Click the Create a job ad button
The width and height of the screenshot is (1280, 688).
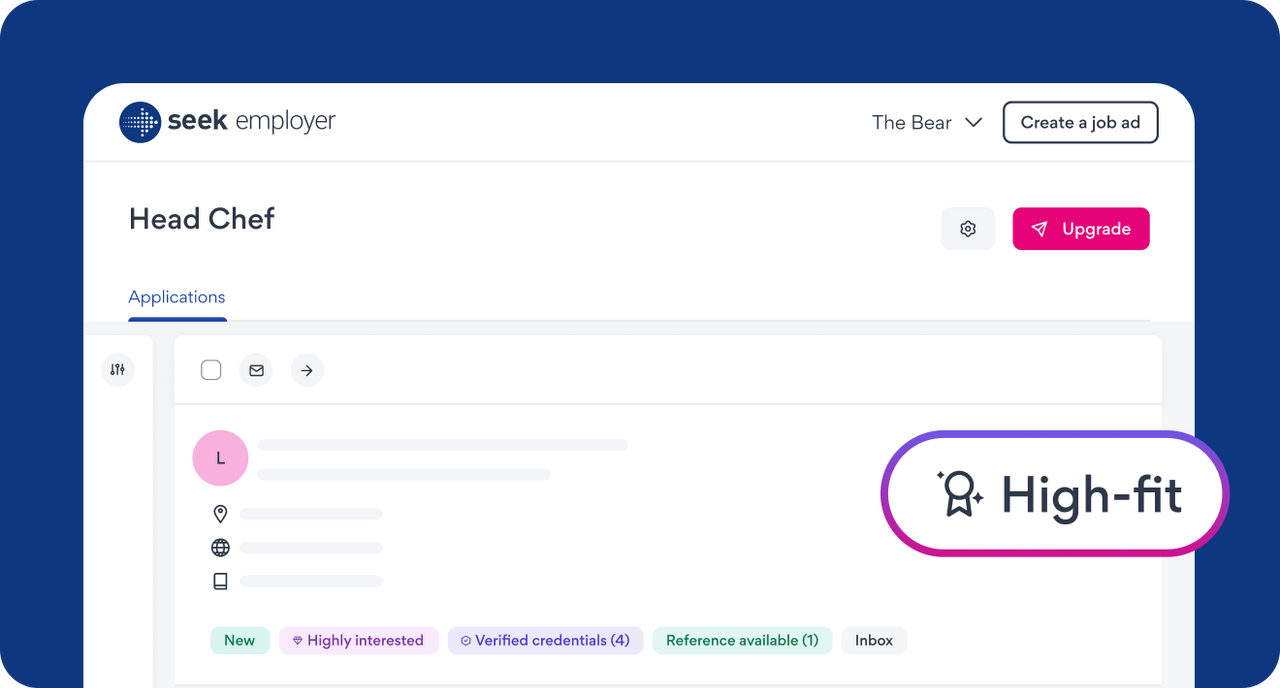(1080, 123)
